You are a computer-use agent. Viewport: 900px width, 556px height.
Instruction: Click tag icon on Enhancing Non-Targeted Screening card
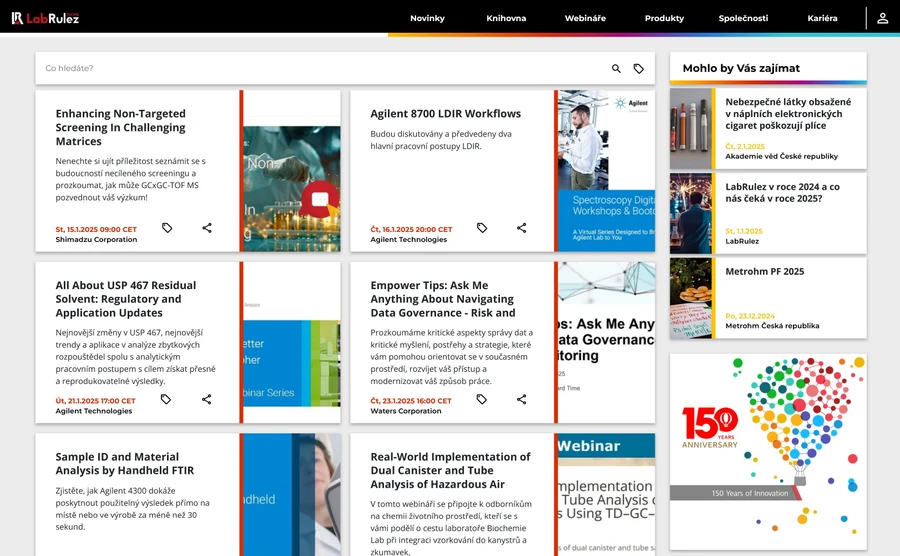coord(167,228)
